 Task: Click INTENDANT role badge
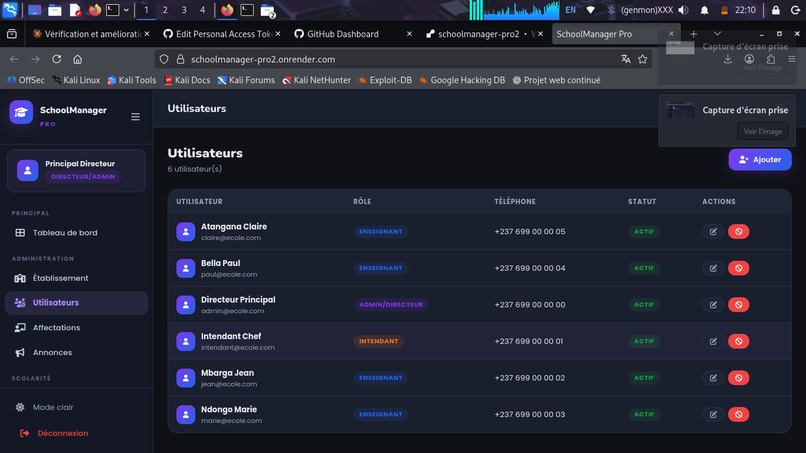pos(378,341)
